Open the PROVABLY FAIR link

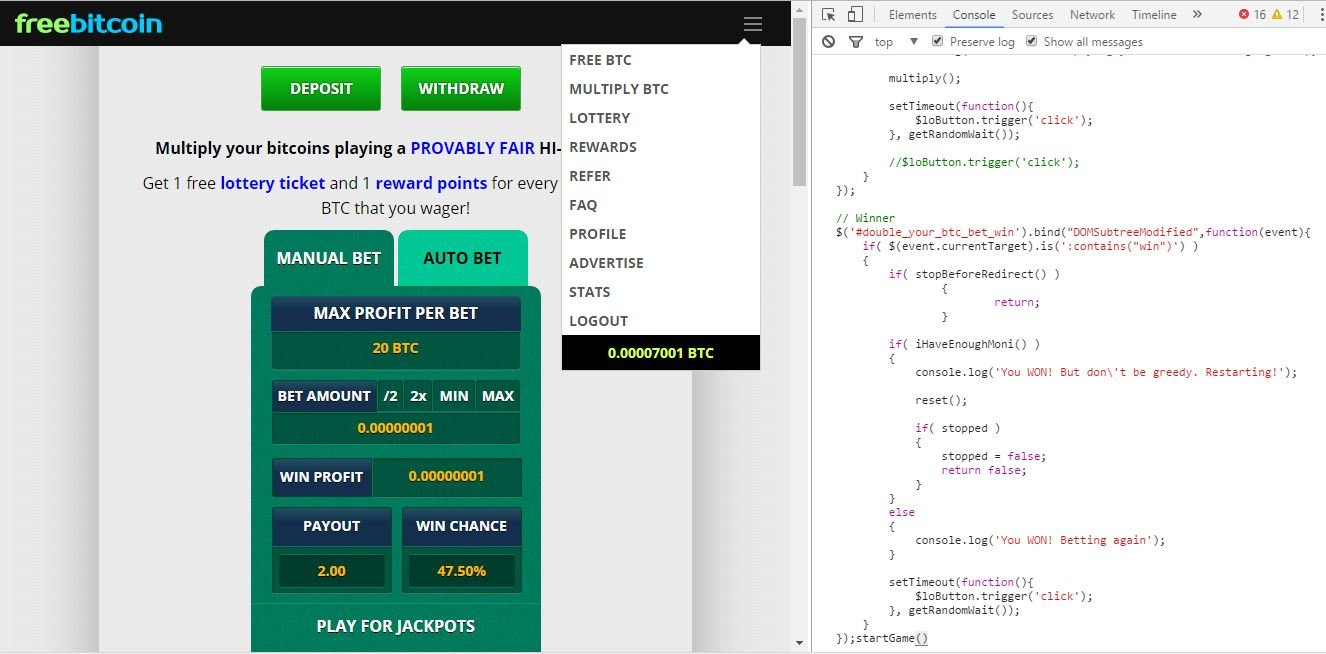tap(473, 148)
